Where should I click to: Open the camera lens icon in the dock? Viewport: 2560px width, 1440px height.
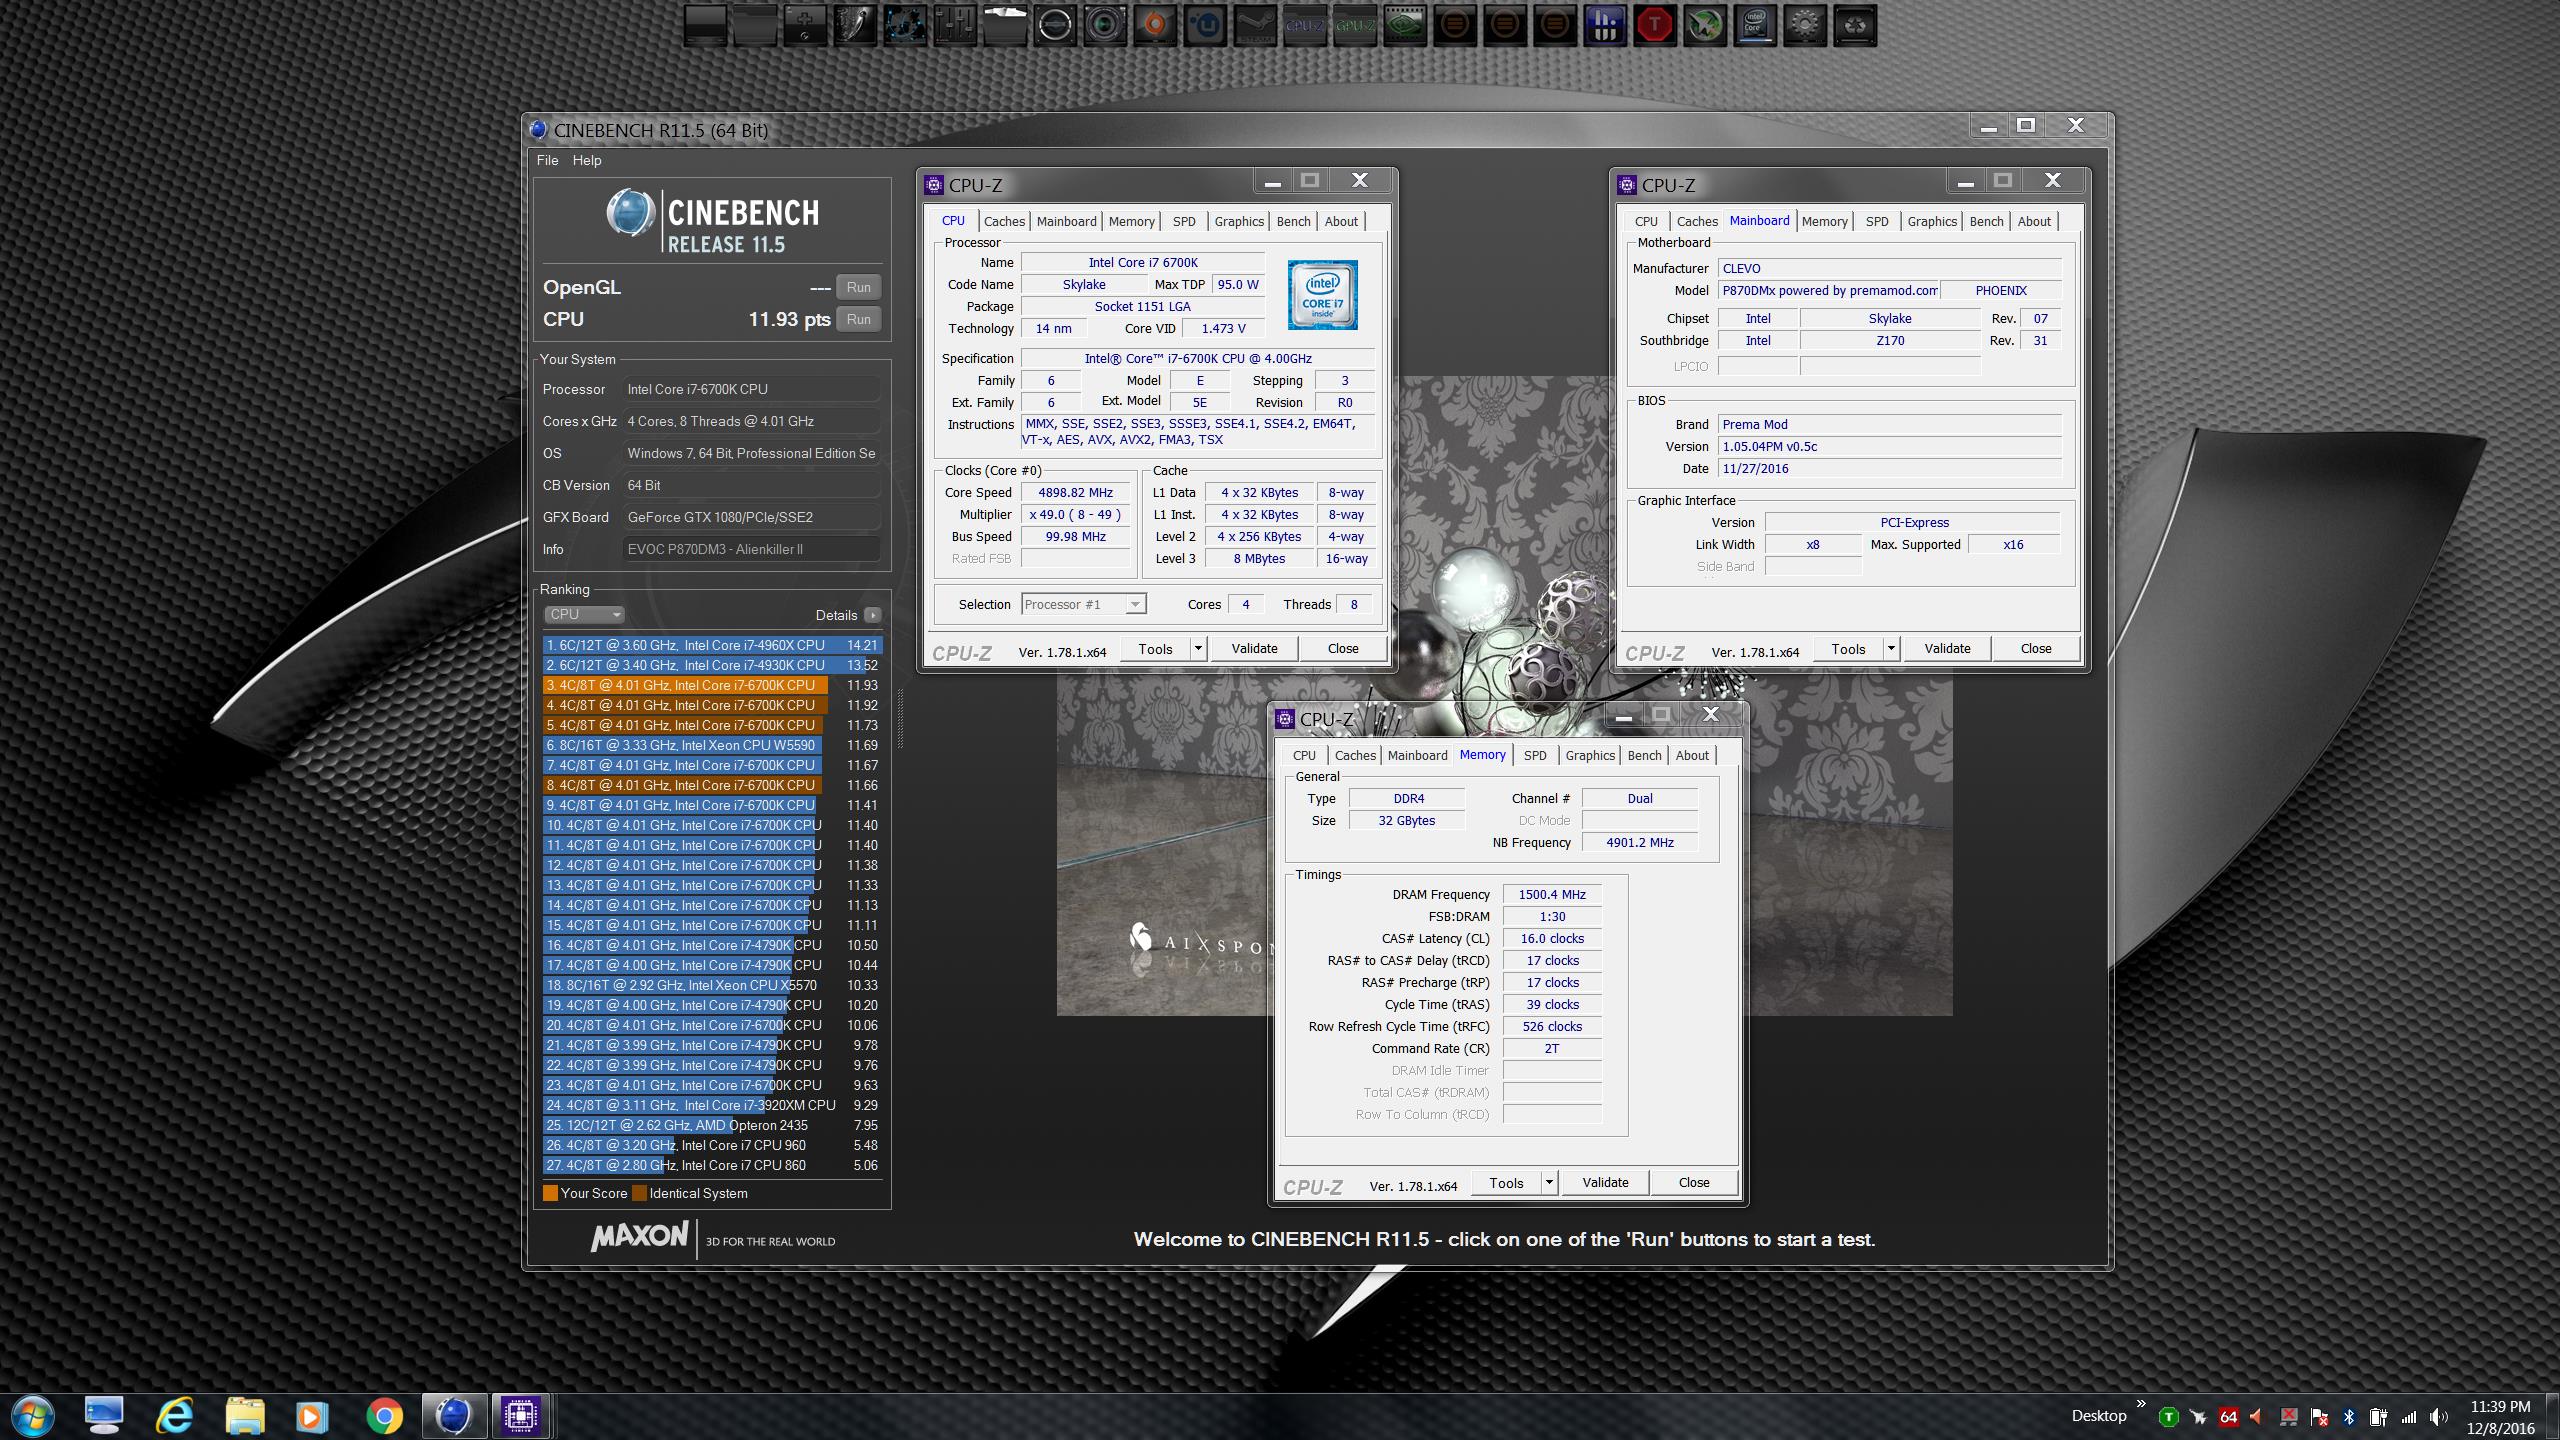click(x=1105, y=25)
